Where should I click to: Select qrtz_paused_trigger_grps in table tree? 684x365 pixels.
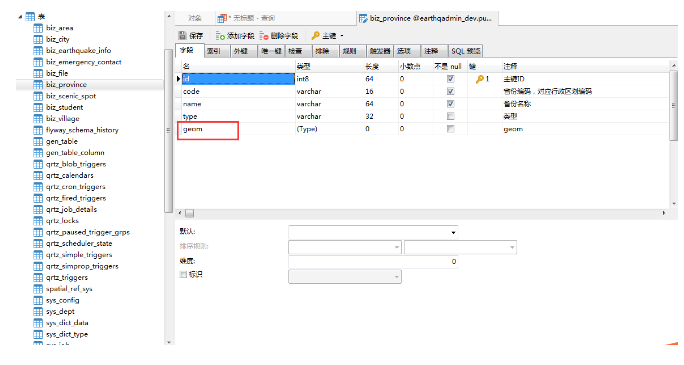88,232
